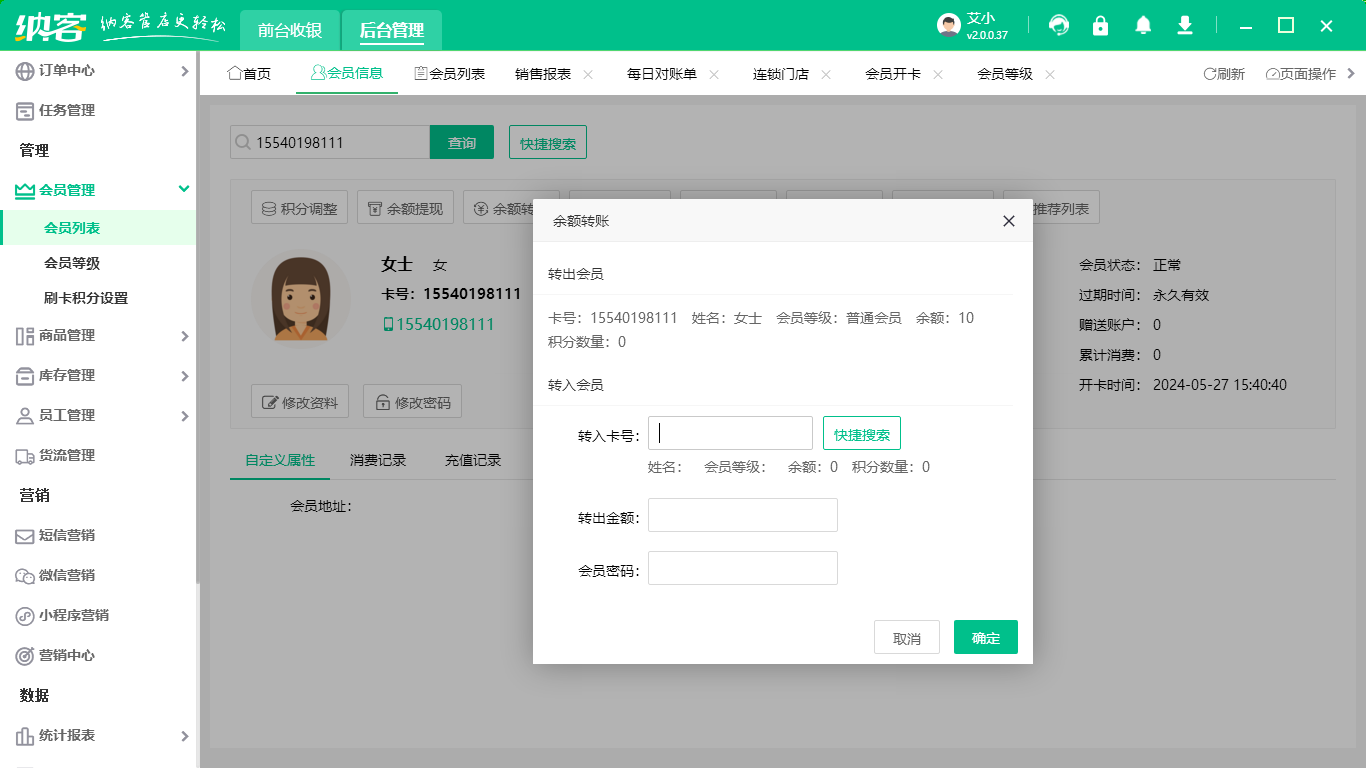Open the notification bell in the title bar
The image size is (1366, 768).
pyautogui.click(x=1143, y=25)
